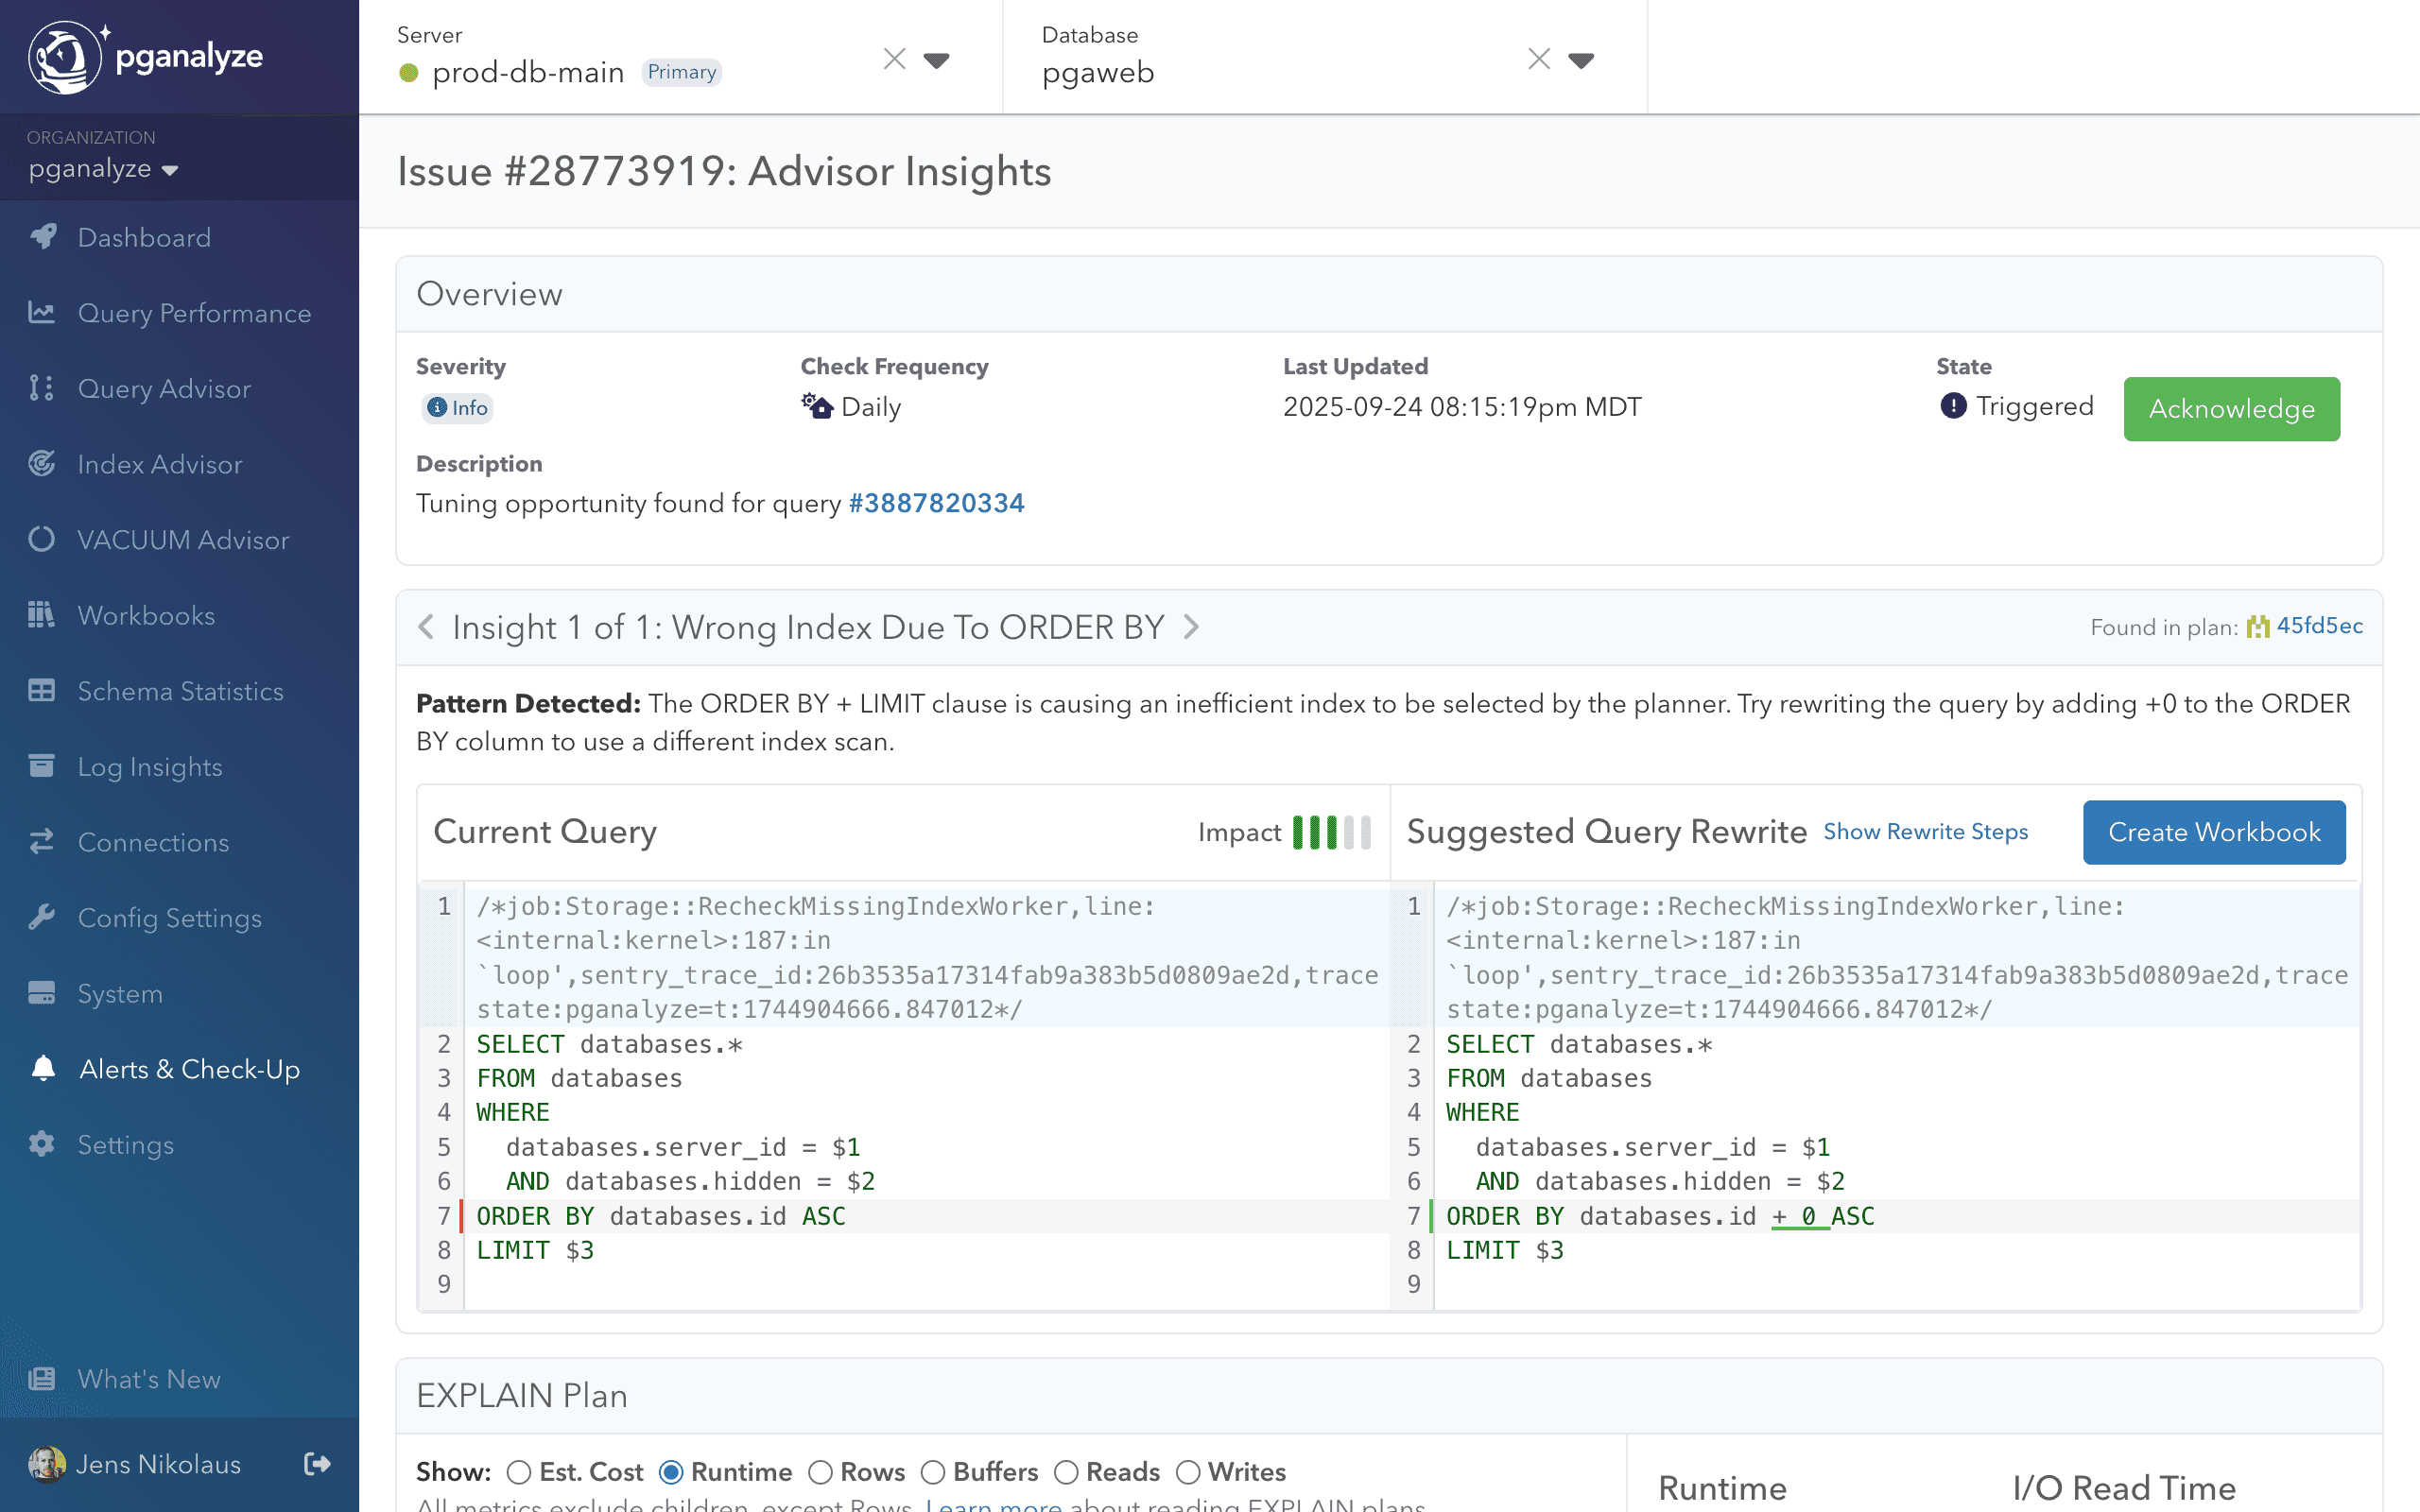2420x1512 pixels.
Task: Go to next insight with right chevron
Action: click(1191, 627)
